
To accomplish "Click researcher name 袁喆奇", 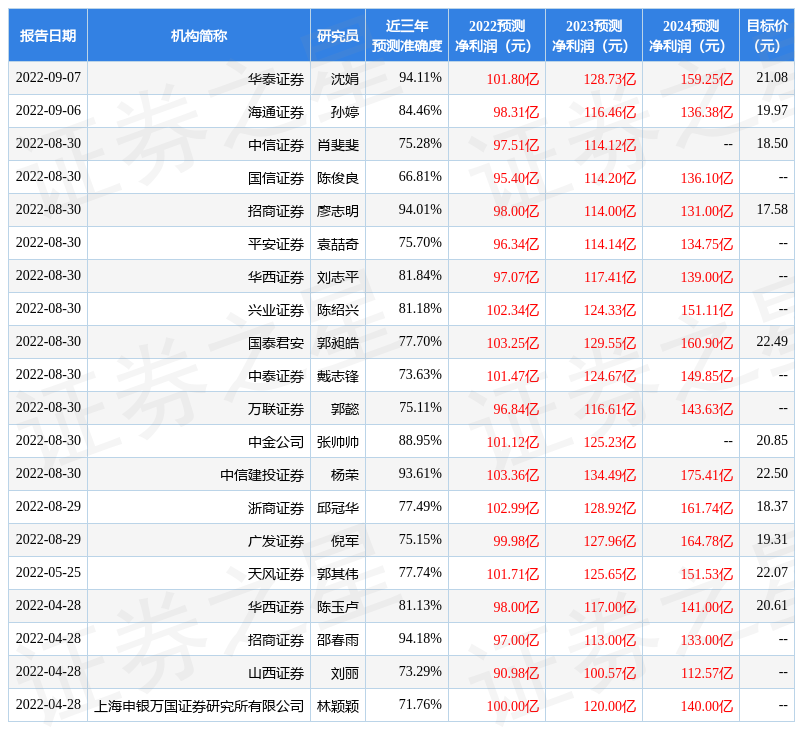I will tap(338, 244).
